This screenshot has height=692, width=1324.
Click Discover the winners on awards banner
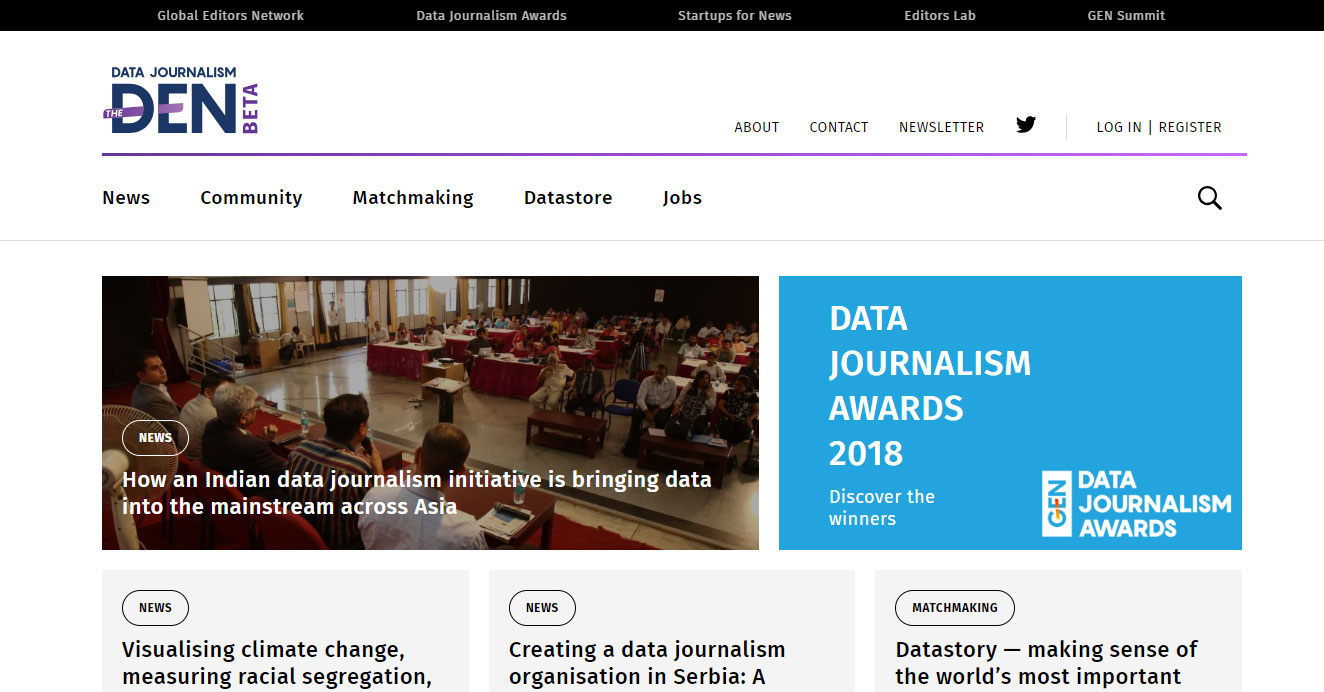point(882,507)
